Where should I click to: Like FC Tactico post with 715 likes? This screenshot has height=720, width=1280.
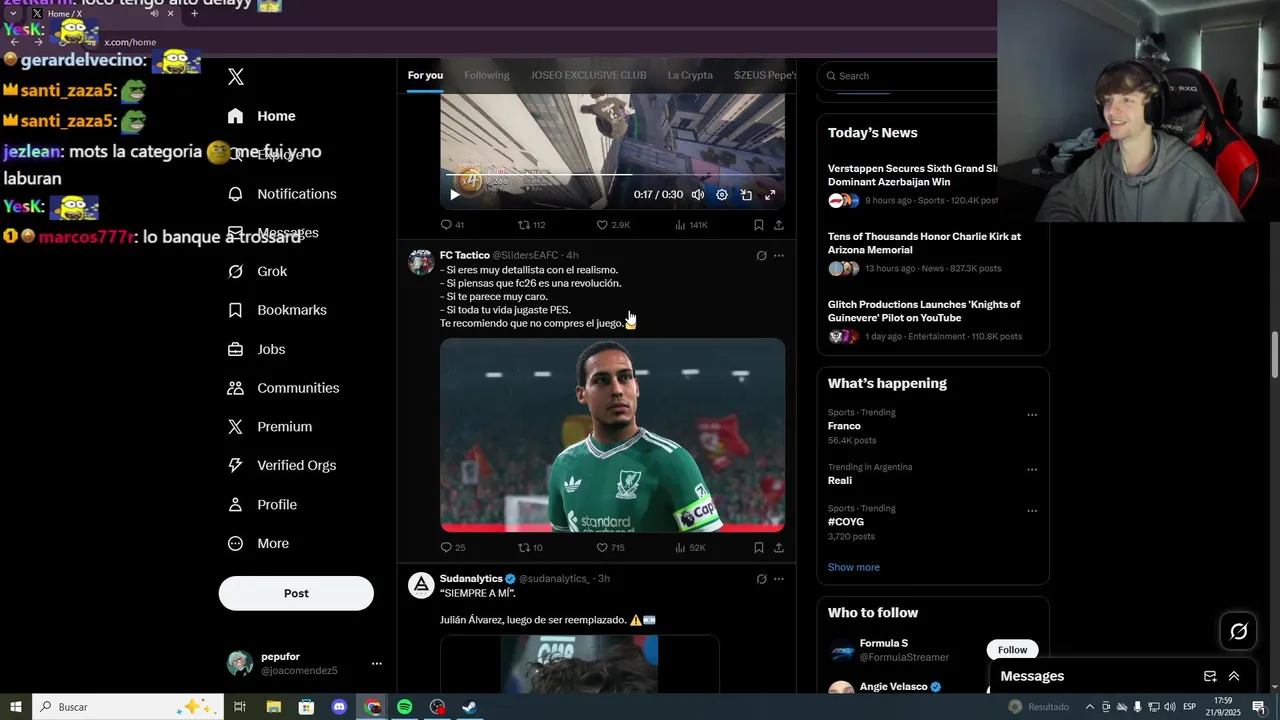point(610,547)
